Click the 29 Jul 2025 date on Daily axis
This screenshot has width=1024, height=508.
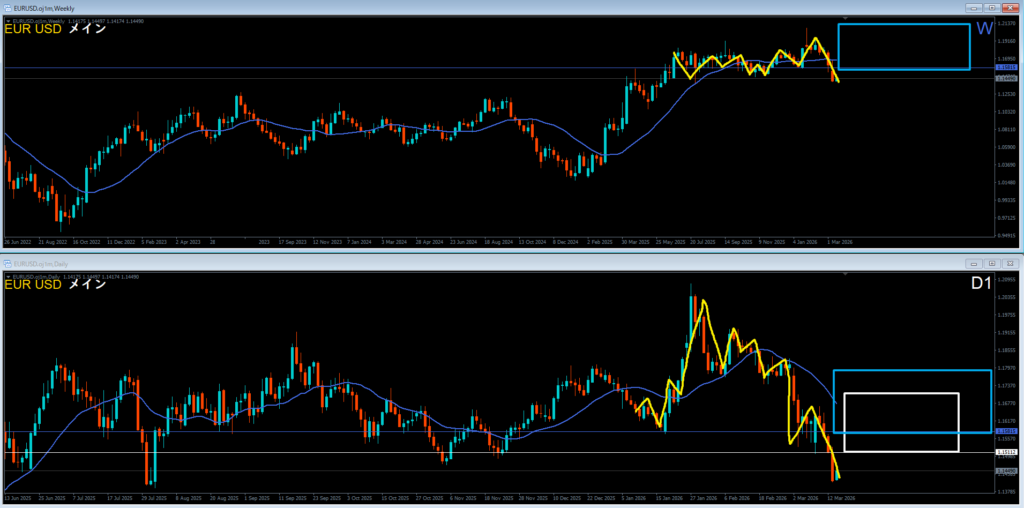153,498
